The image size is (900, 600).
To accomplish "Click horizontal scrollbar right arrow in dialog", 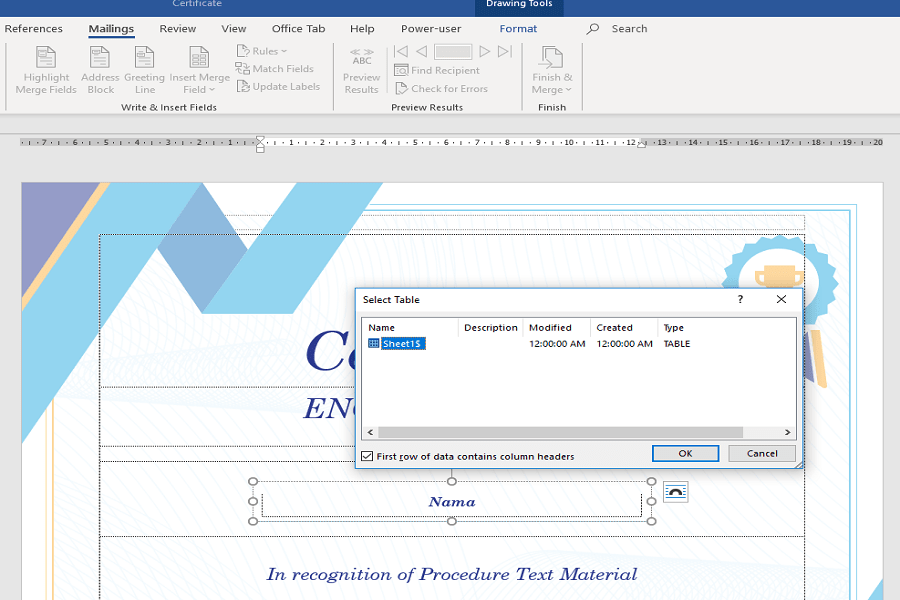I will coord(788,432).
